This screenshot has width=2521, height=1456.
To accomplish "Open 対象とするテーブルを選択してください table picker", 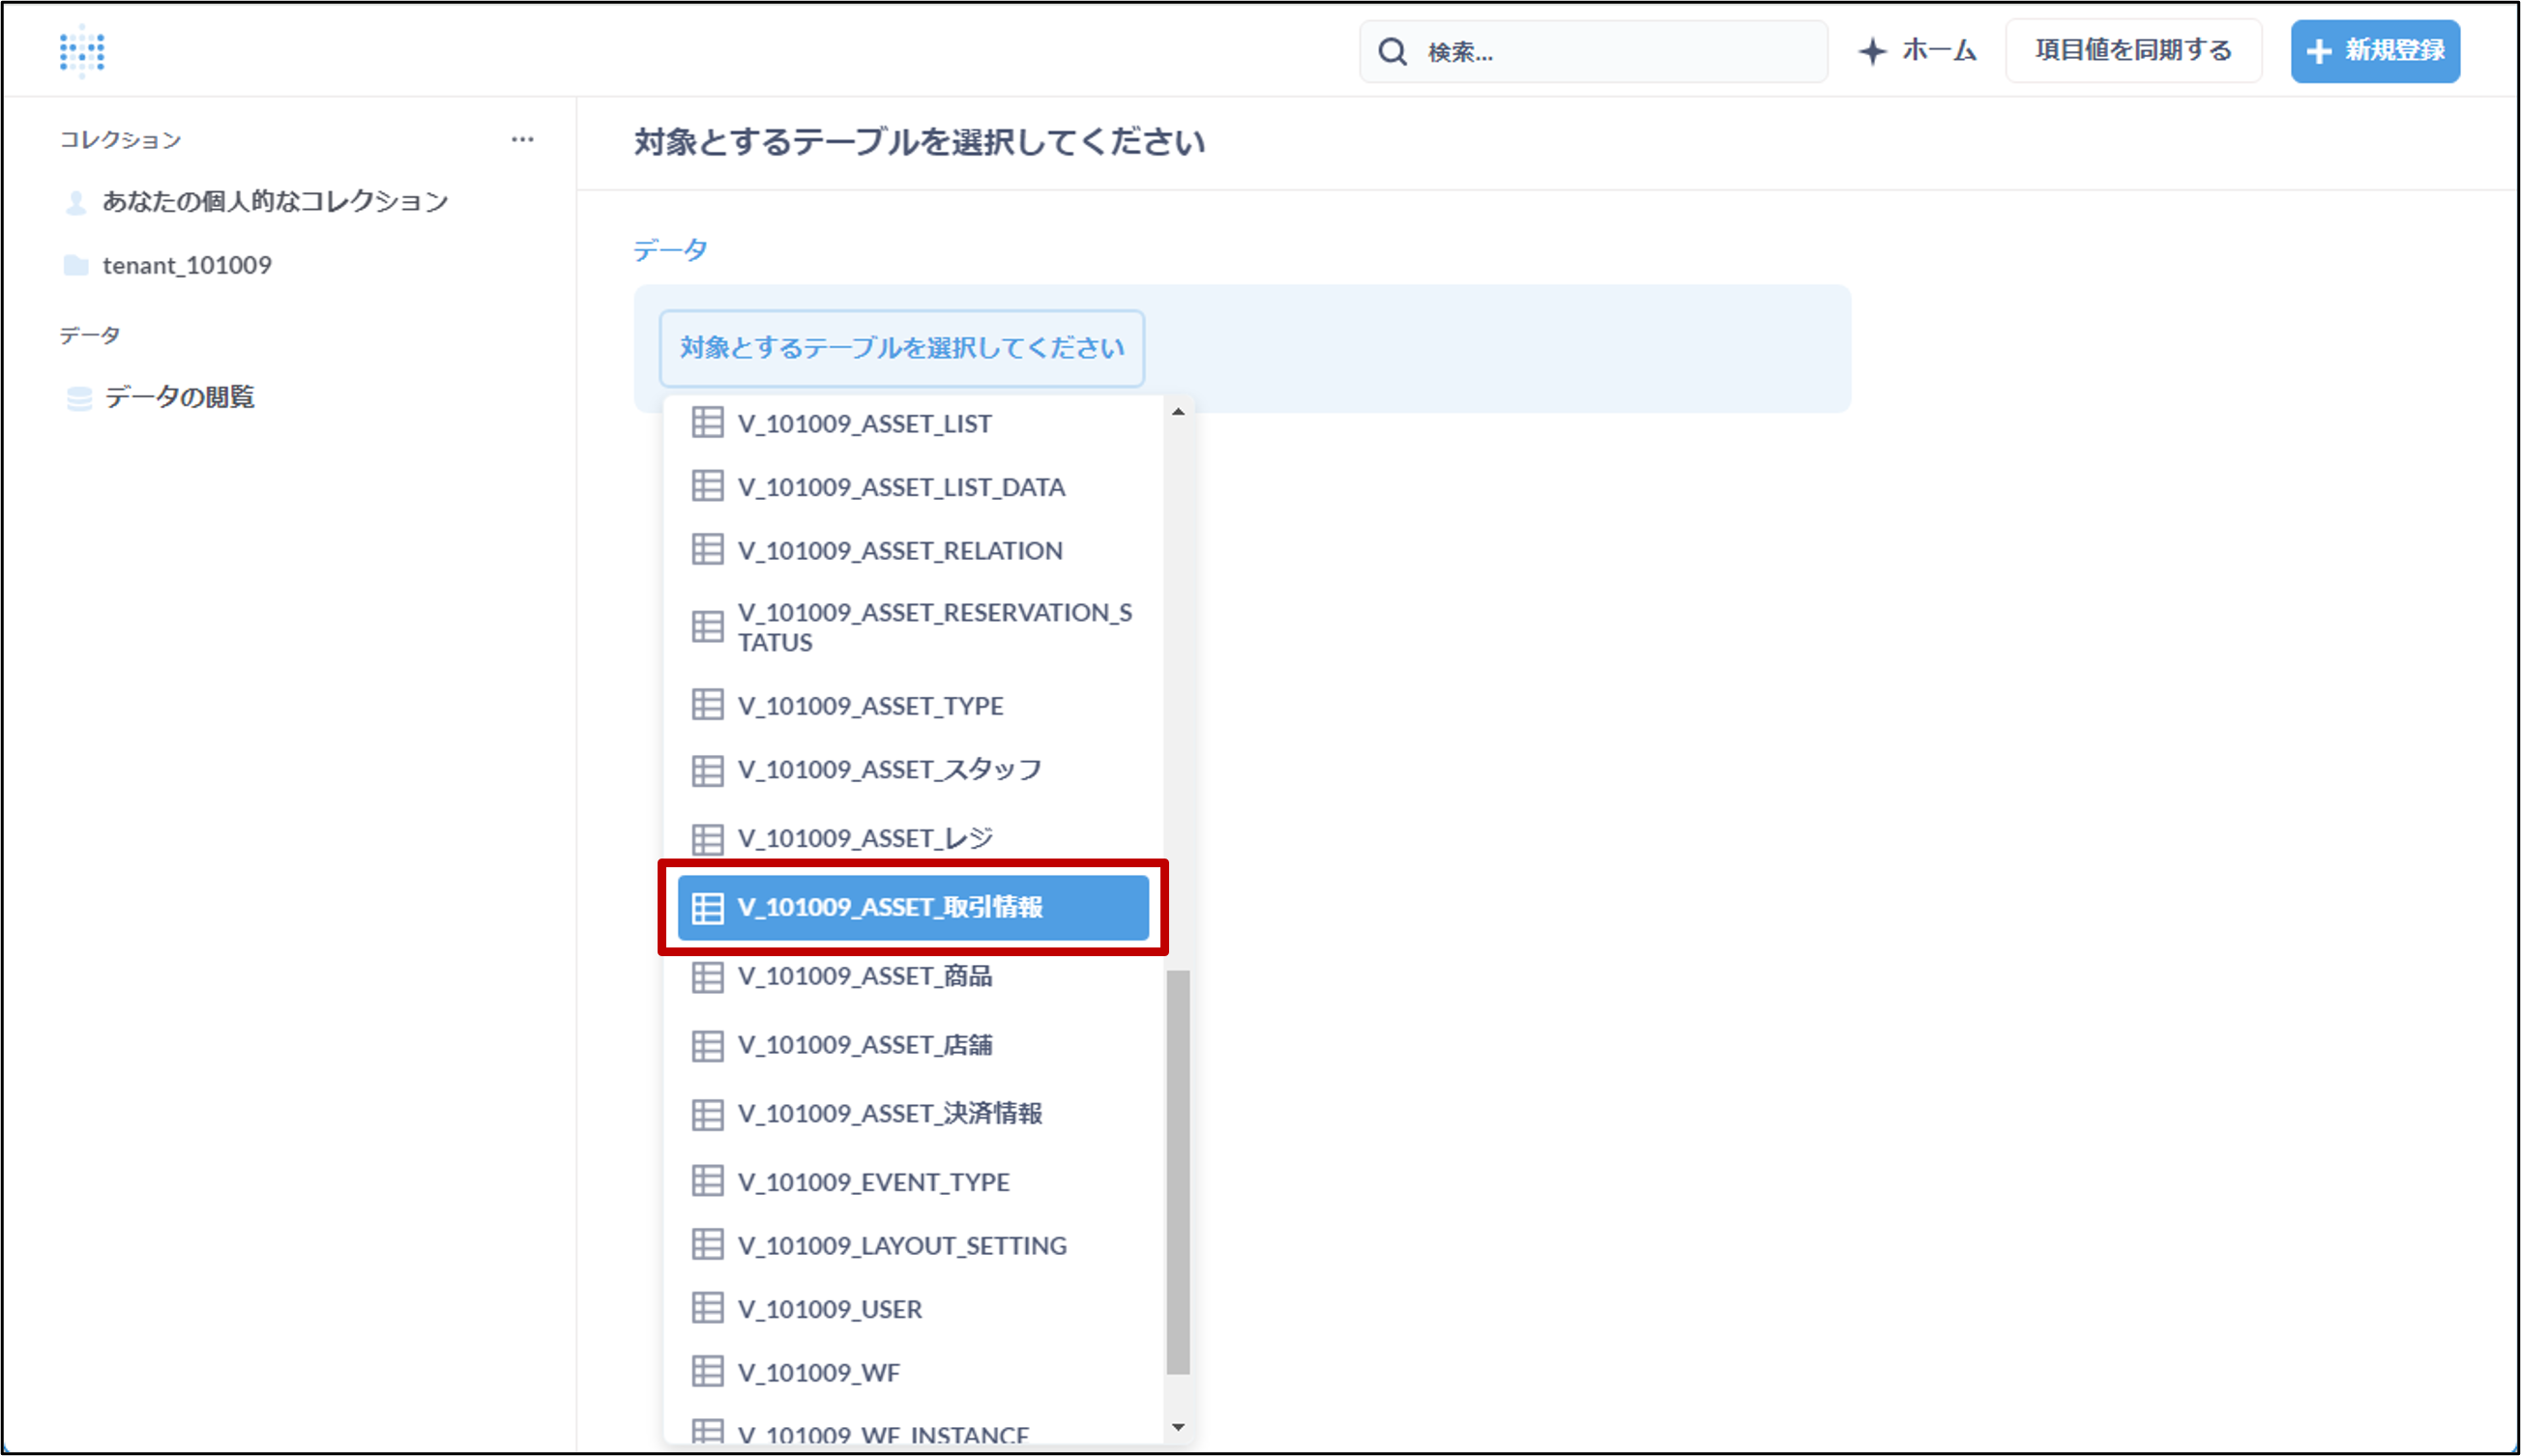I will pos(901,348).
